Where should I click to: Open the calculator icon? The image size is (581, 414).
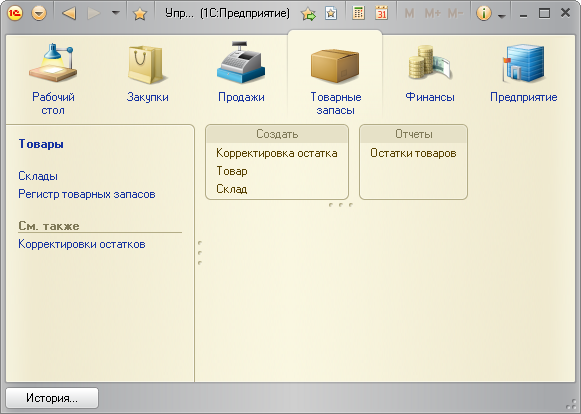tap(358, 13)
